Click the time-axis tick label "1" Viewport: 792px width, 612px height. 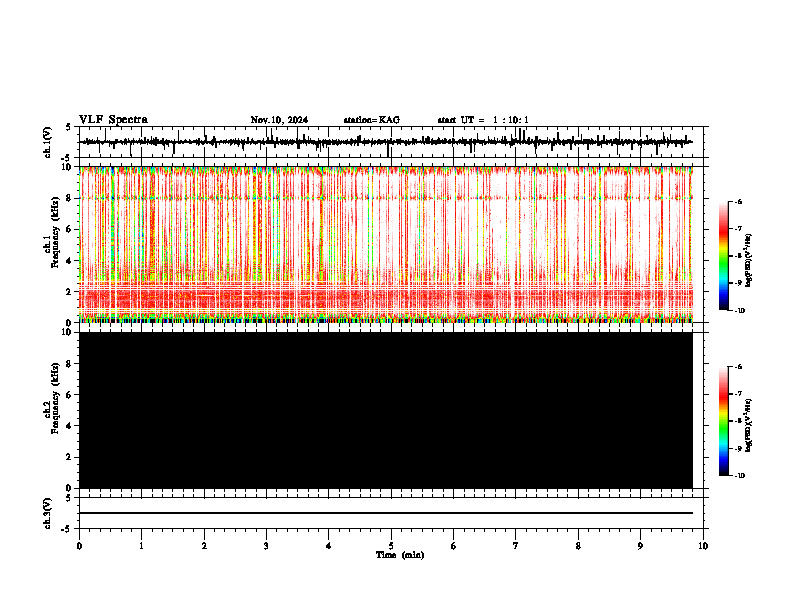click(141, 546)
